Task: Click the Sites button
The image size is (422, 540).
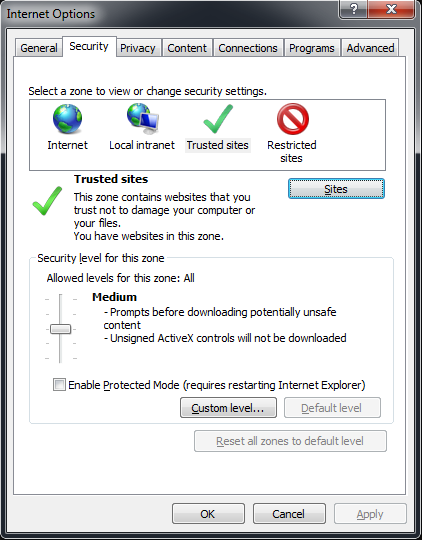Action: (x=336, y=189)
